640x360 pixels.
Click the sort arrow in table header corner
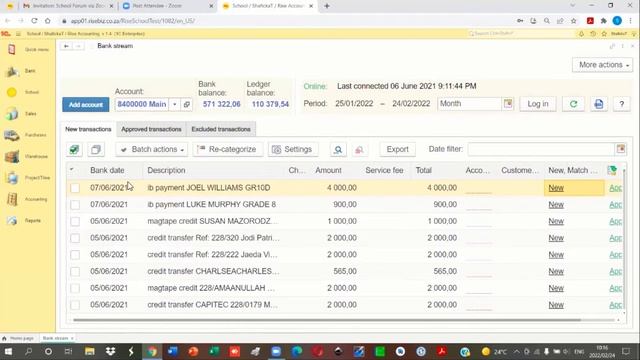tap(72, 169)
